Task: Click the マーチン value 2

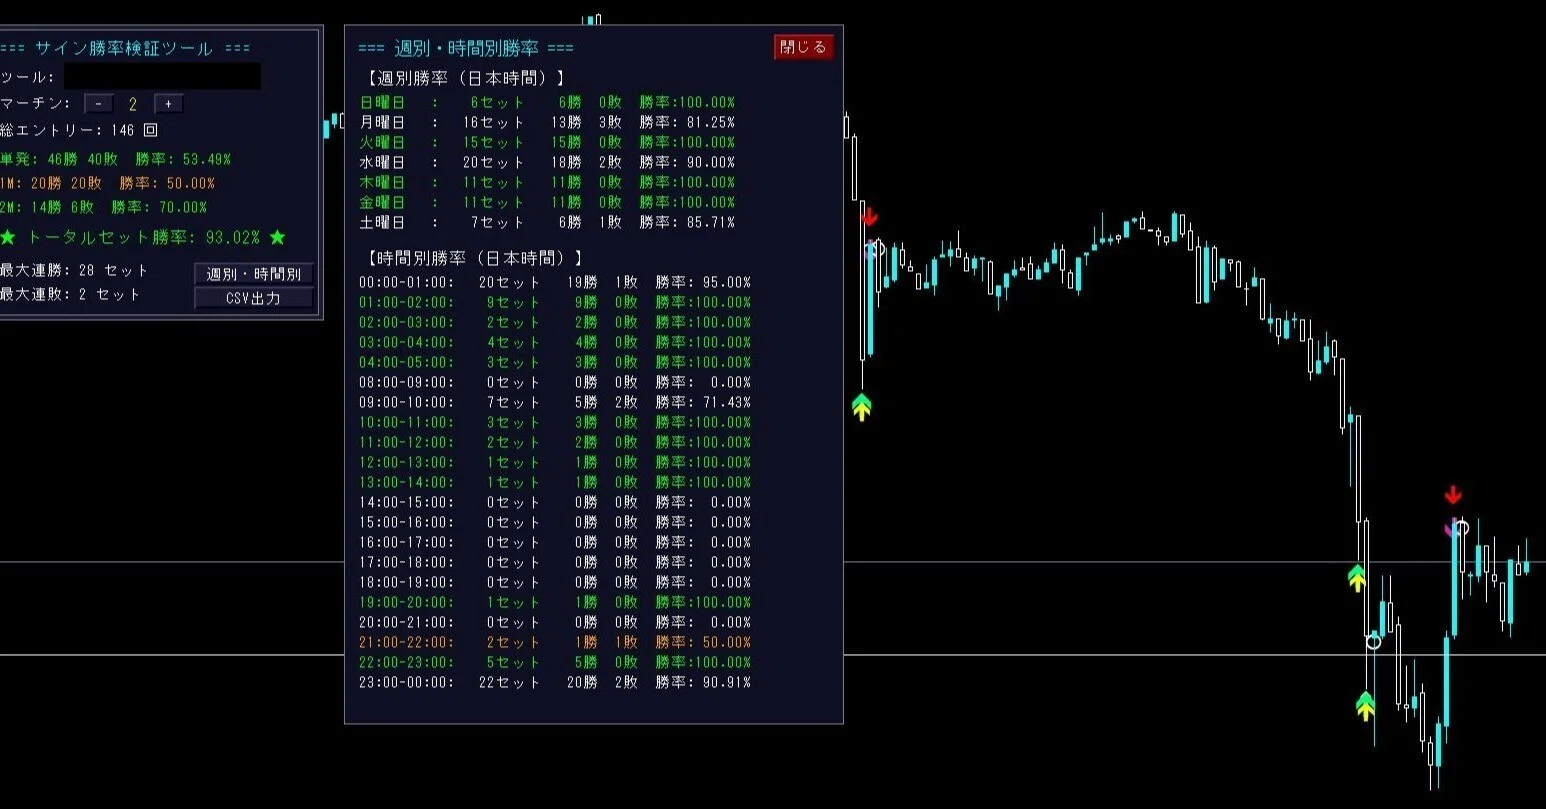Action: tap(132, 104)
